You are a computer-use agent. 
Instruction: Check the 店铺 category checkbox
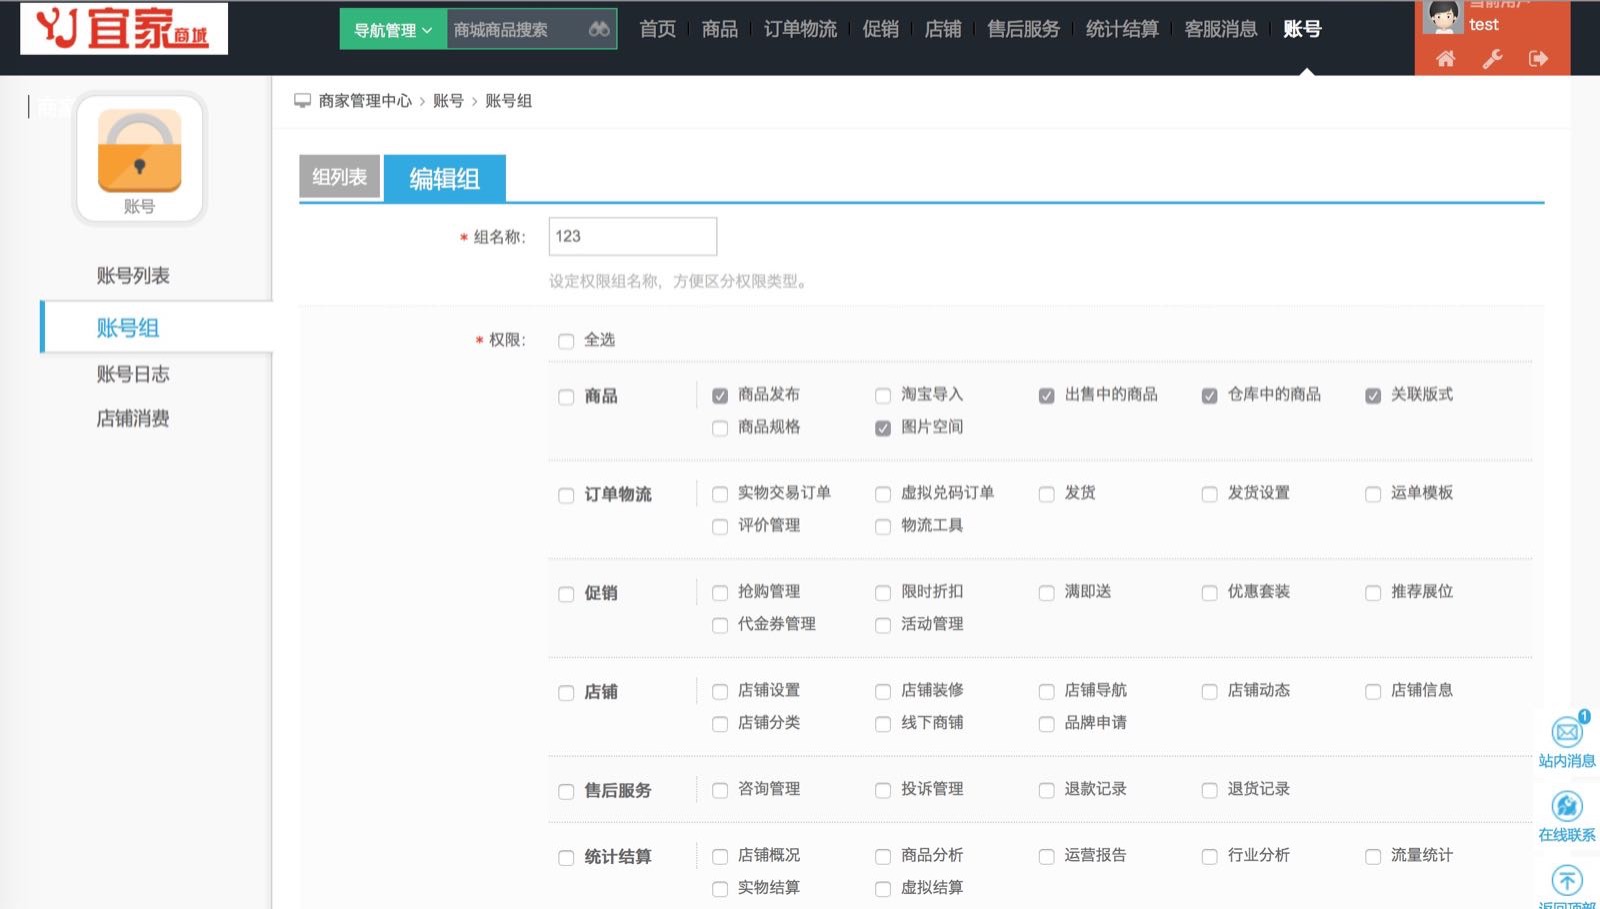[x=566, y=693]
